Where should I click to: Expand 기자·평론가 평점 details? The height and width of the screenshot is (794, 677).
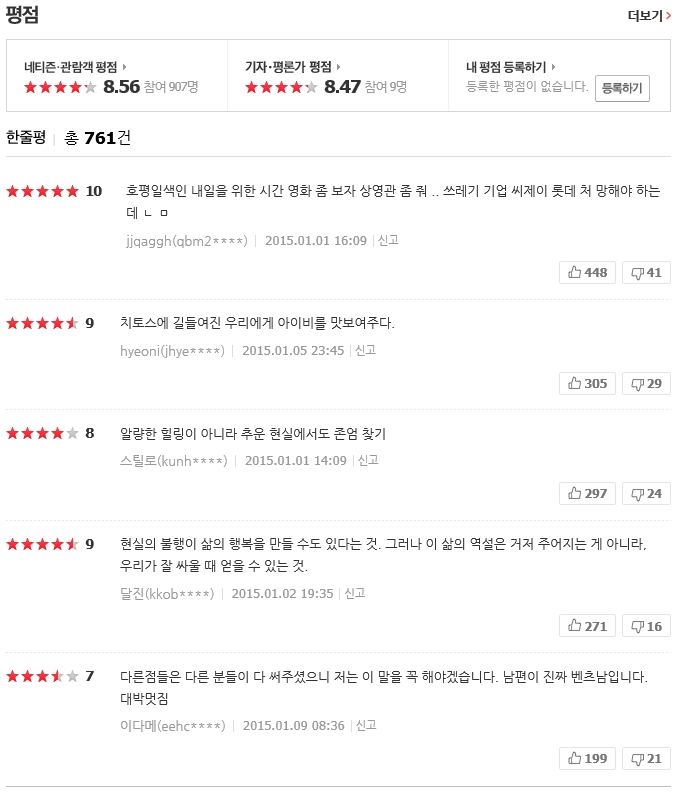(293, 67)
